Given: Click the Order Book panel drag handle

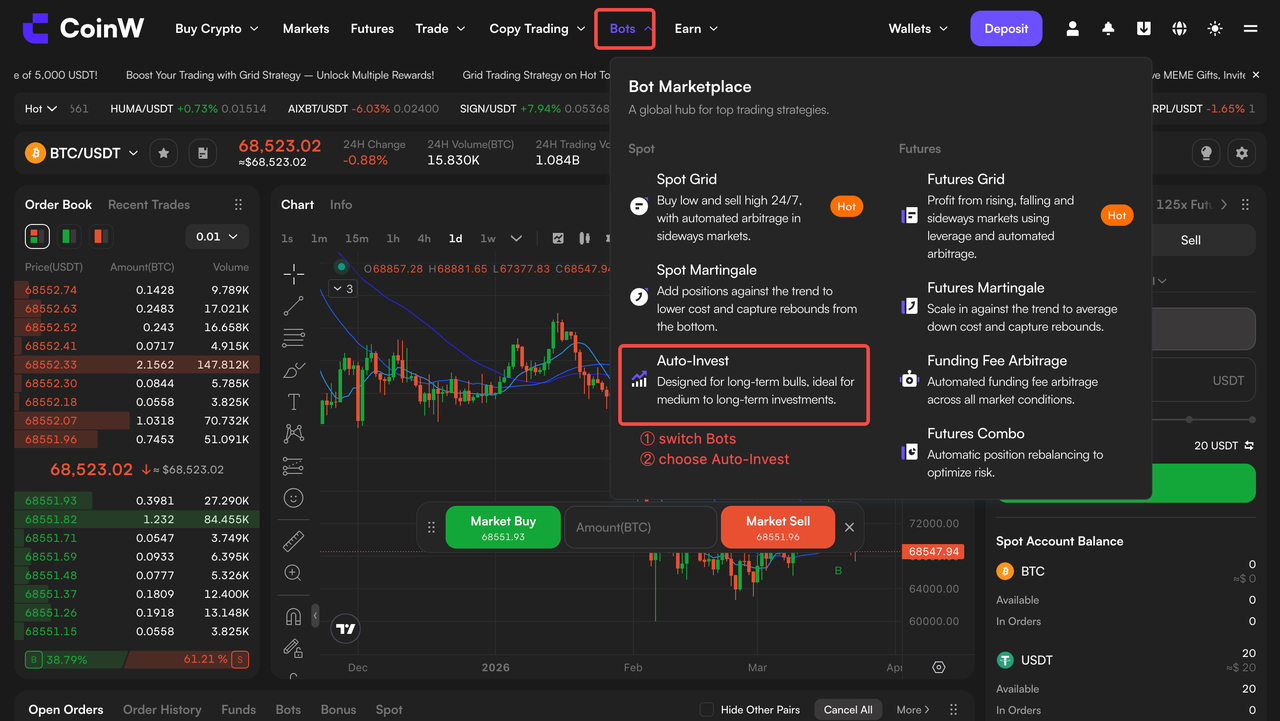Looking at the screenshot, I should tap(238, 205).
